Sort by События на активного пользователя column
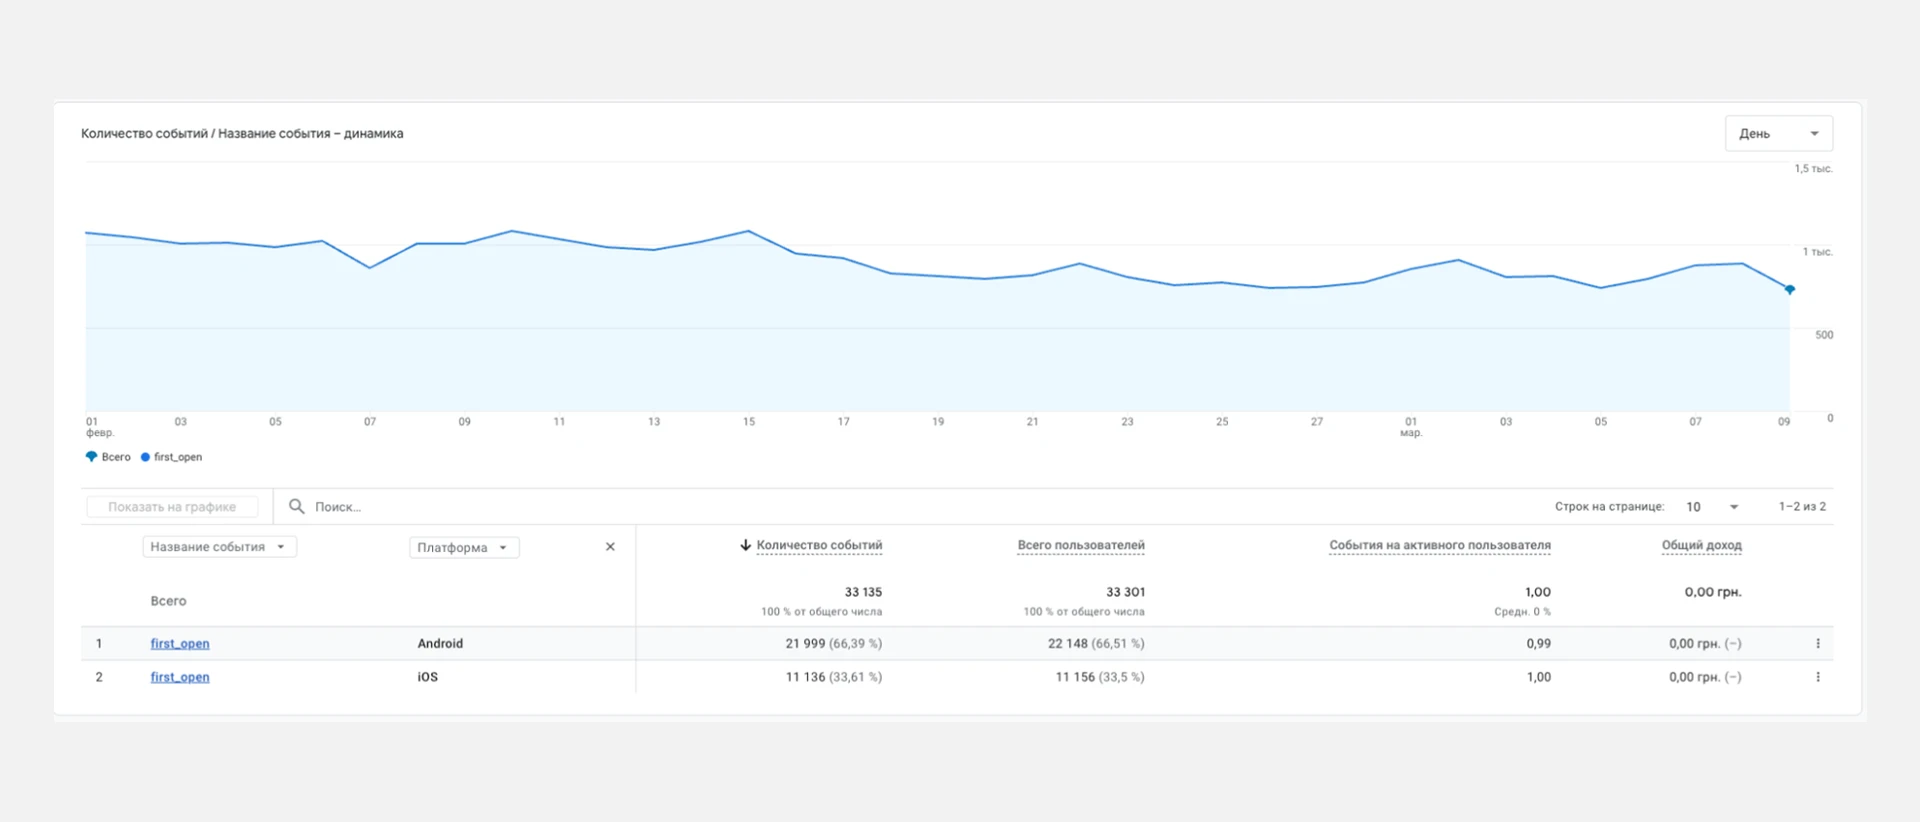The image size is (1920, 822). point(1439,545)
